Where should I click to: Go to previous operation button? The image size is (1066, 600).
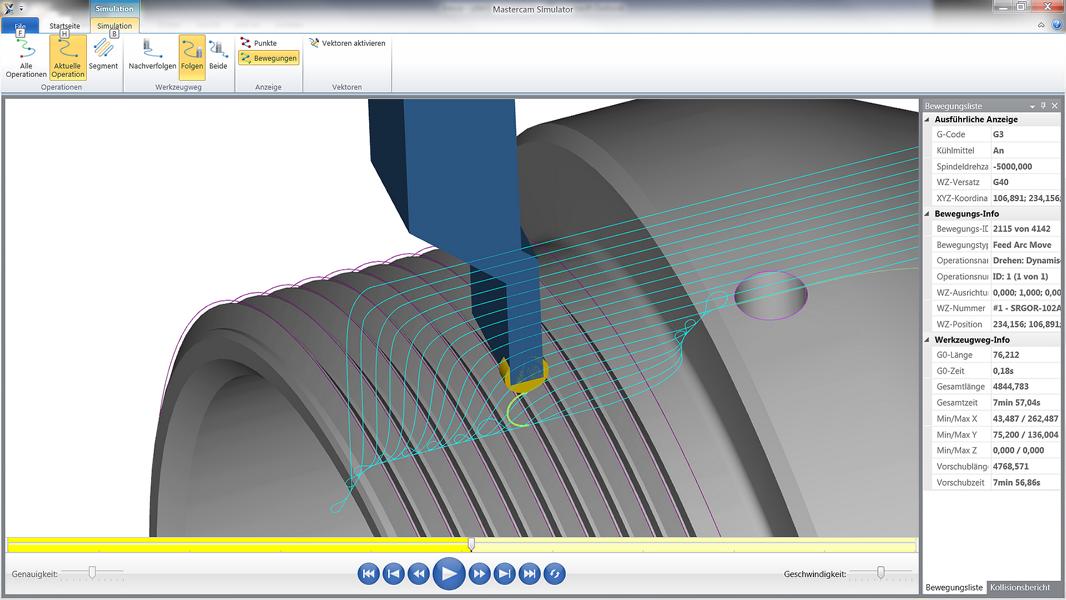pyautogui.click(x=394, y=573)
